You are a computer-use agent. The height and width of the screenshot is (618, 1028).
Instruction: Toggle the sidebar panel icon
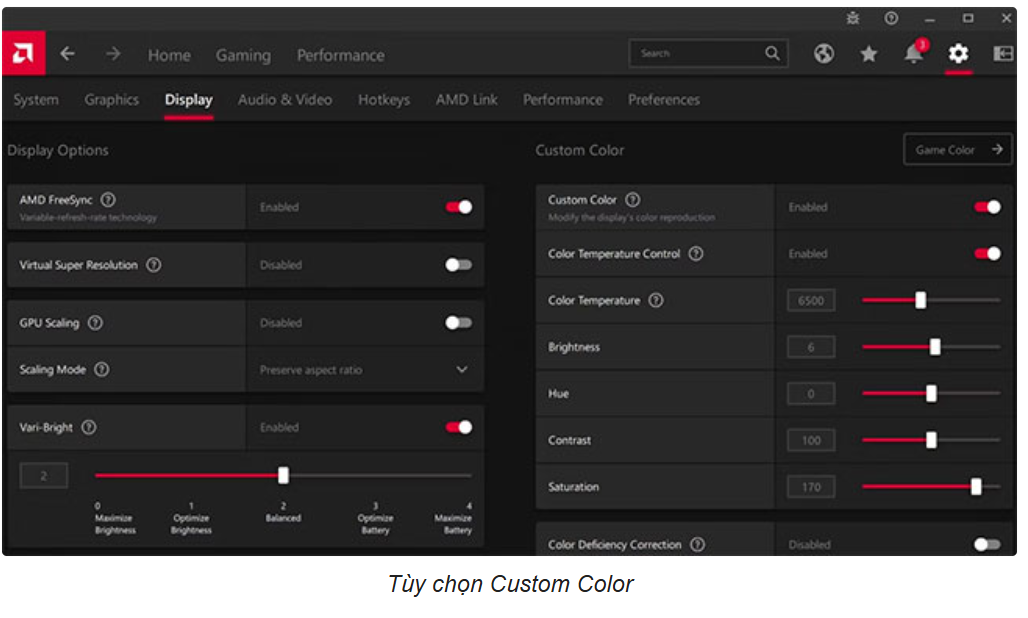pyautogui.click(x=1003, y=54)
